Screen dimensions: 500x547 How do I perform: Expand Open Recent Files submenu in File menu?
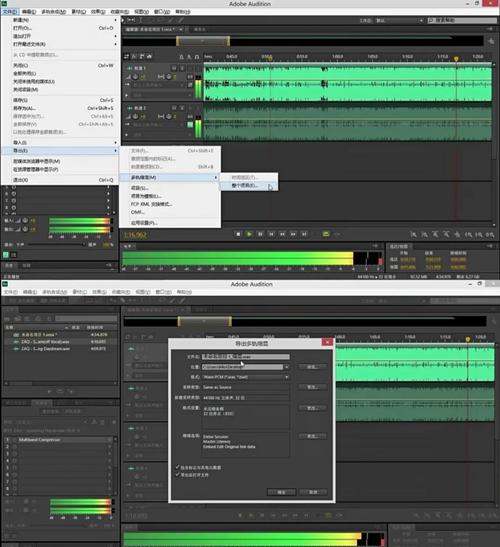(115, 44)
